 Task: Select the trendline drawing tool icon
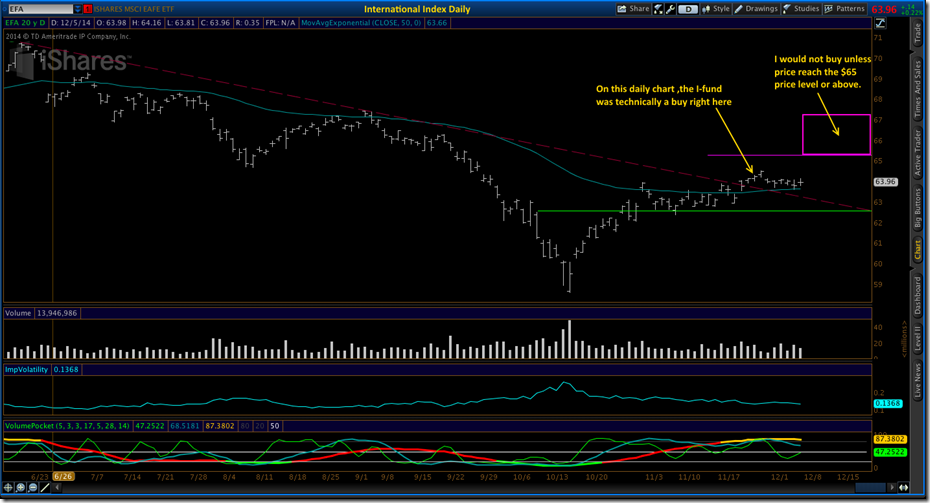pos(45,488)
